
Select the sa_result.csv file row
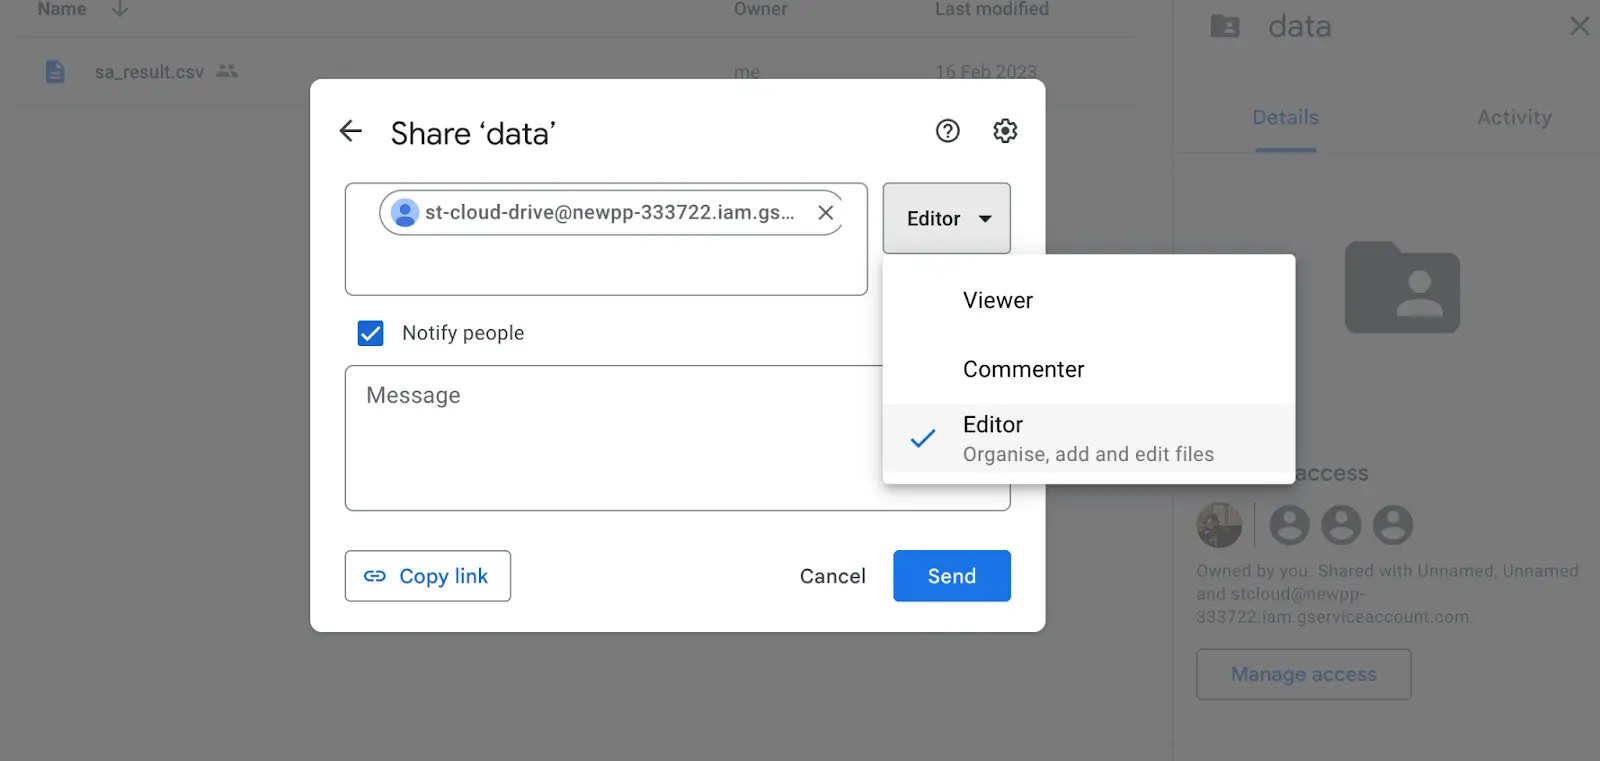point(575,72)
